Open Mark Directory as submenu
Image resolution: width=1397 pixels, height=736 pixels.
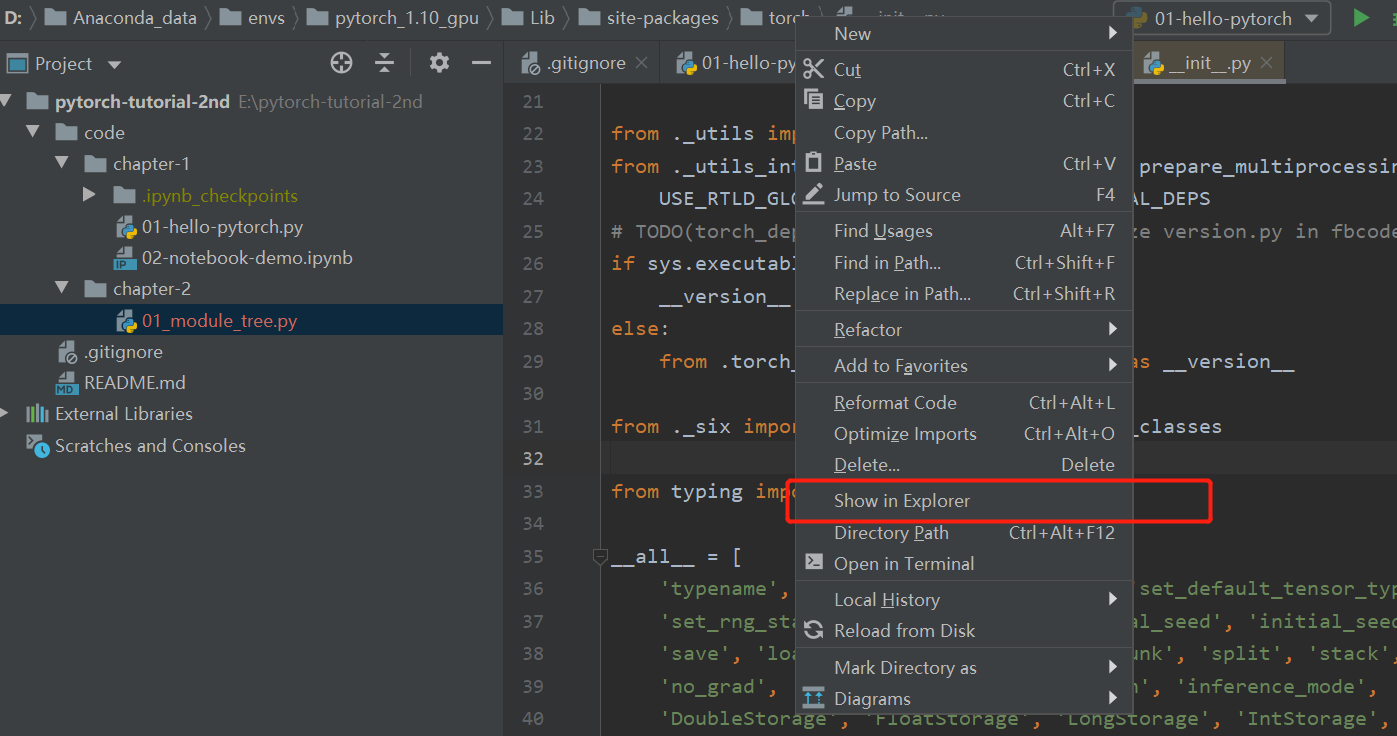click(x=964, y=667)
